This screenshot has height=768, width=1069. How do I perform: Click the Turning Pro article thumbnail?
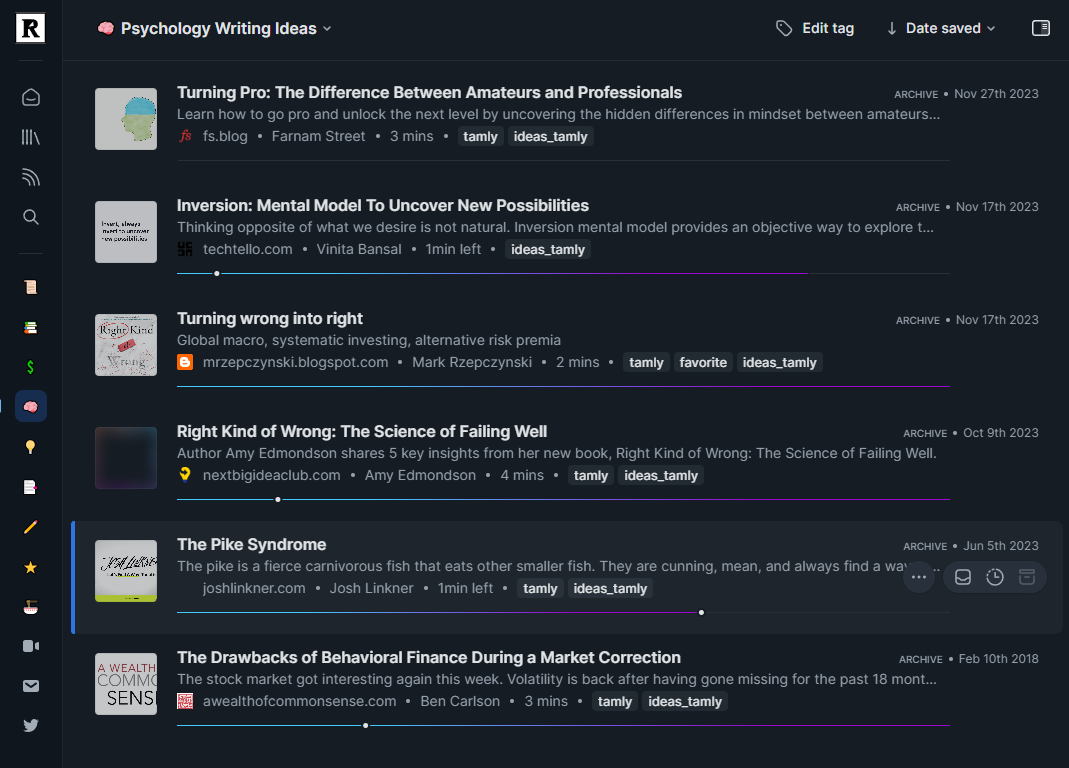[126, 119]
